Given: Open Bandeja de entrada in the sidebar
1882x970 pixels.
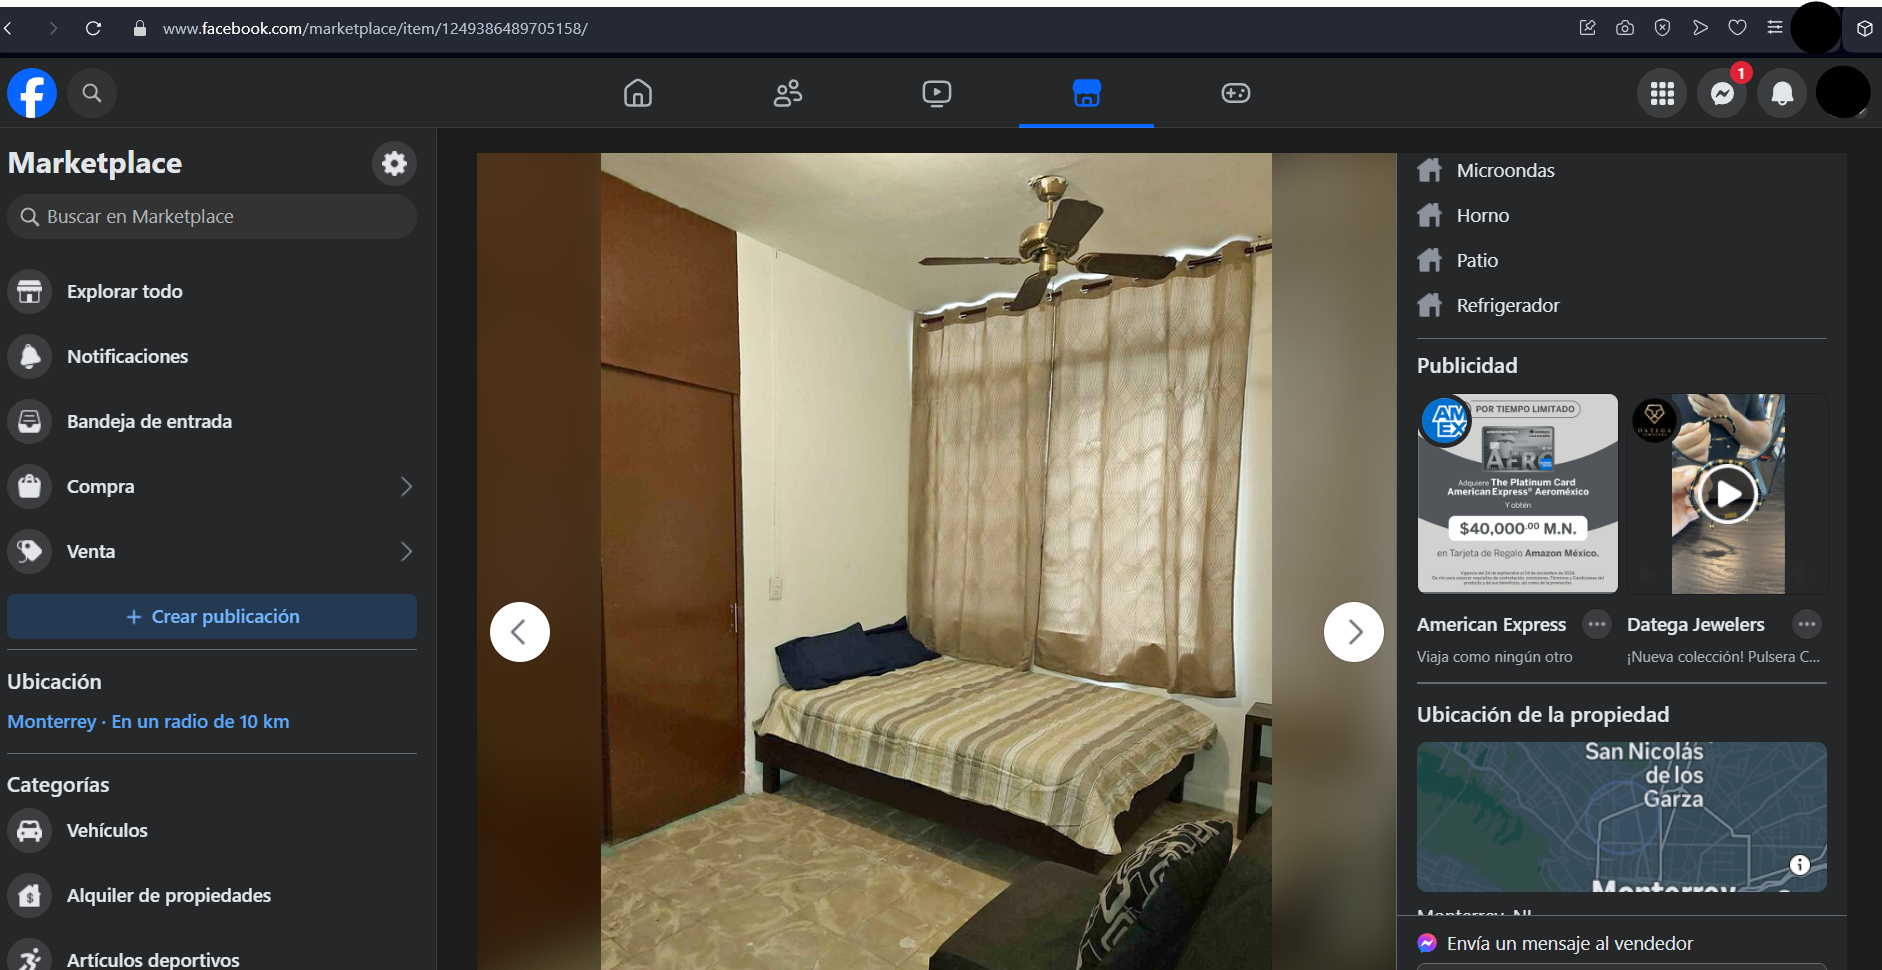Looking at the screenshot, I should pos(149,421).
